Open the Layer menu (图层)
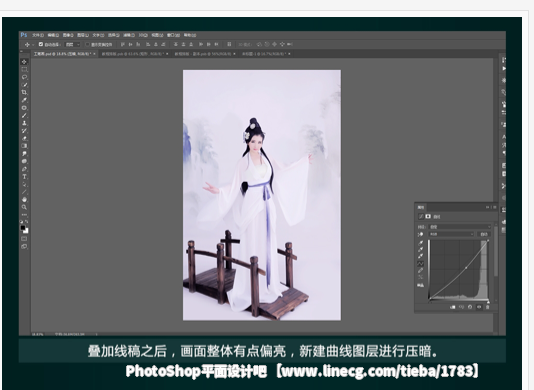Image resolution: width=534 pixels, height=390 pixels. click(83, 35)
